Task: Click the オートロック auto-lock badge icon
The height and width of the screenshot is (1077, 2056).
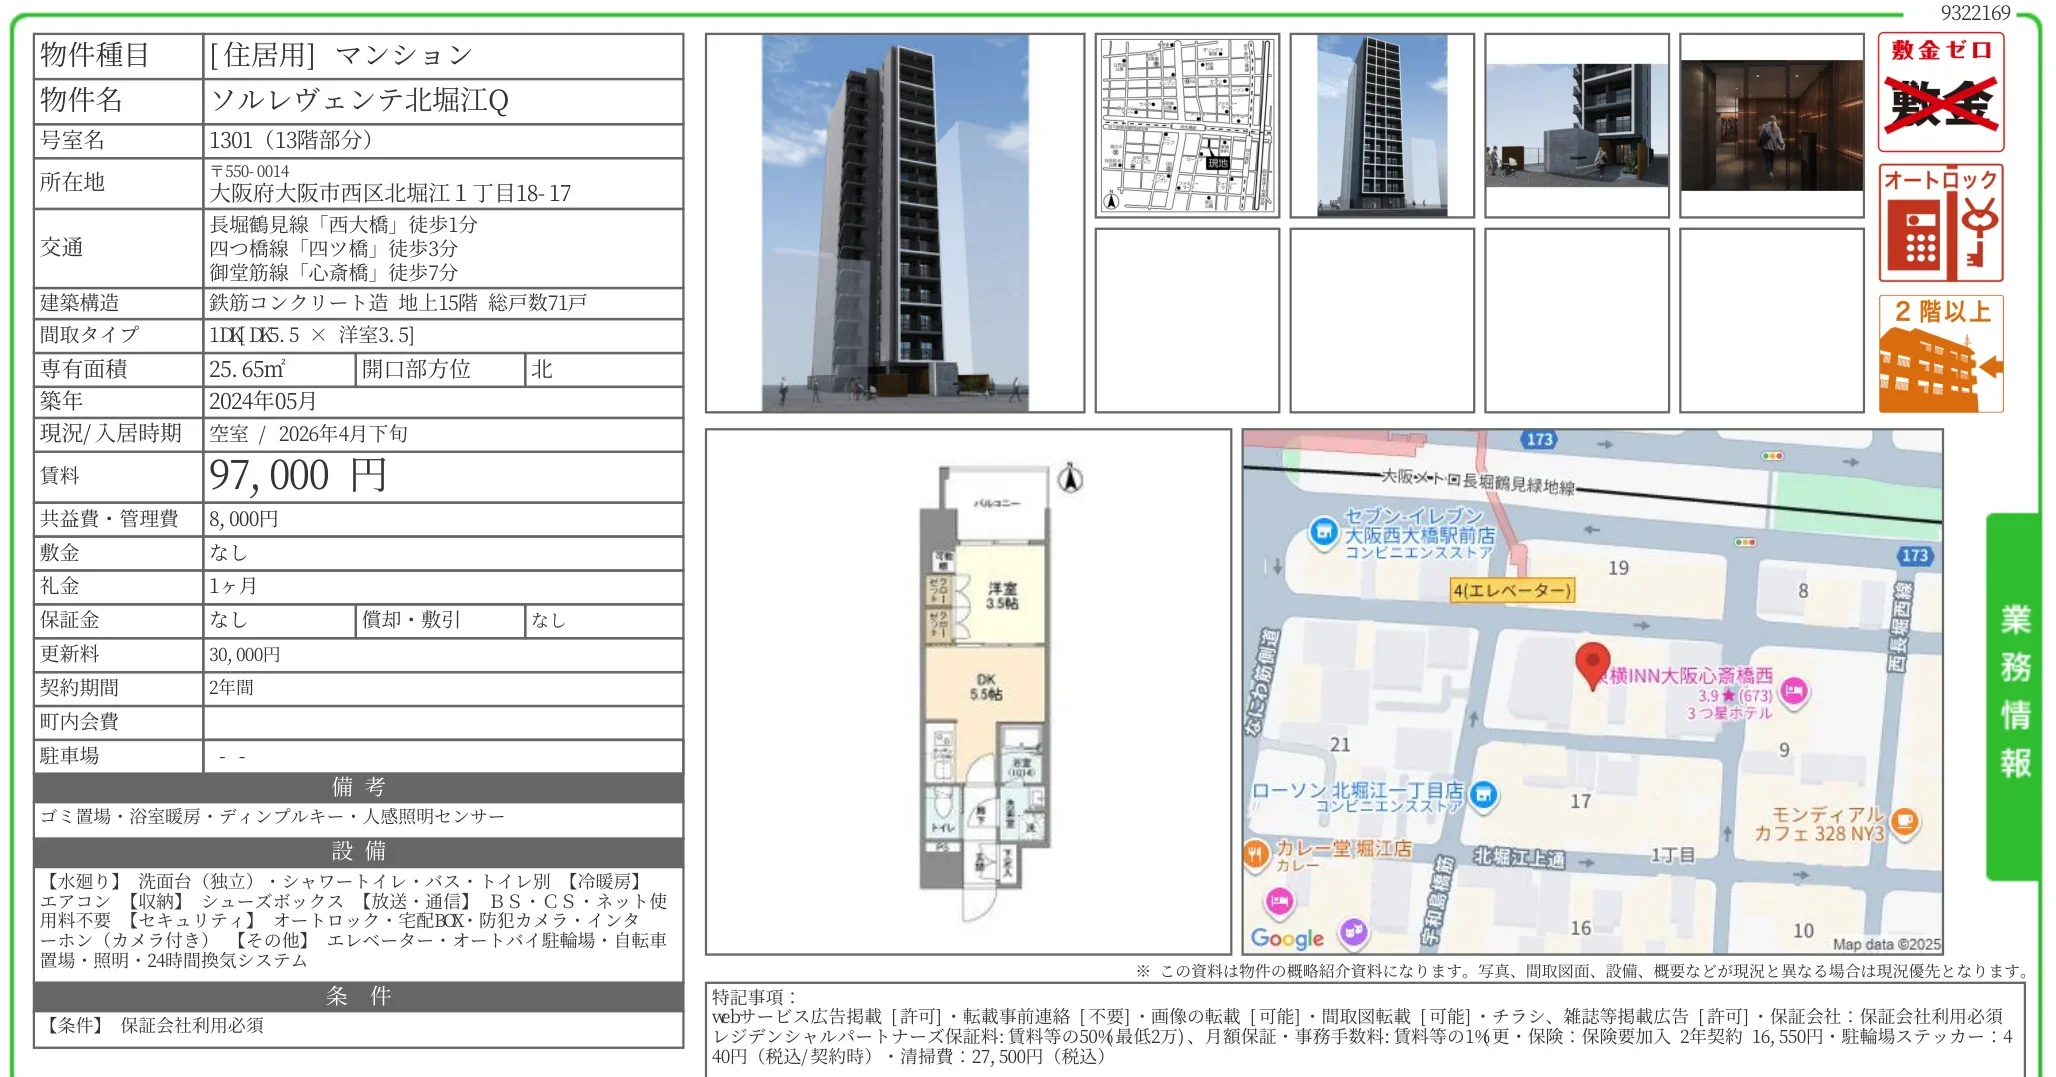Action: click(1940, 222)
